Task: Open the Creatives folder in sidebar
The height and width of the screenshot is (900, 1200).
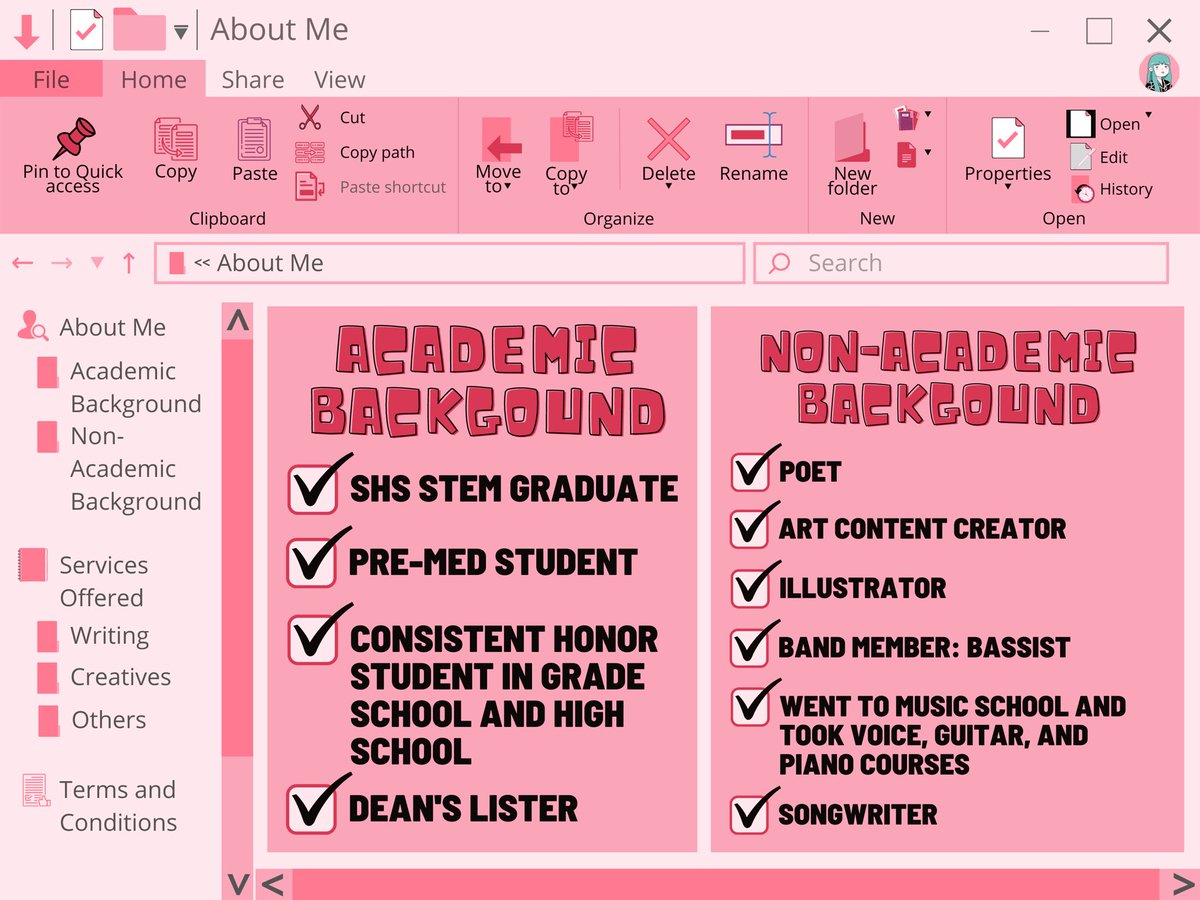Action: coord(120,677)
